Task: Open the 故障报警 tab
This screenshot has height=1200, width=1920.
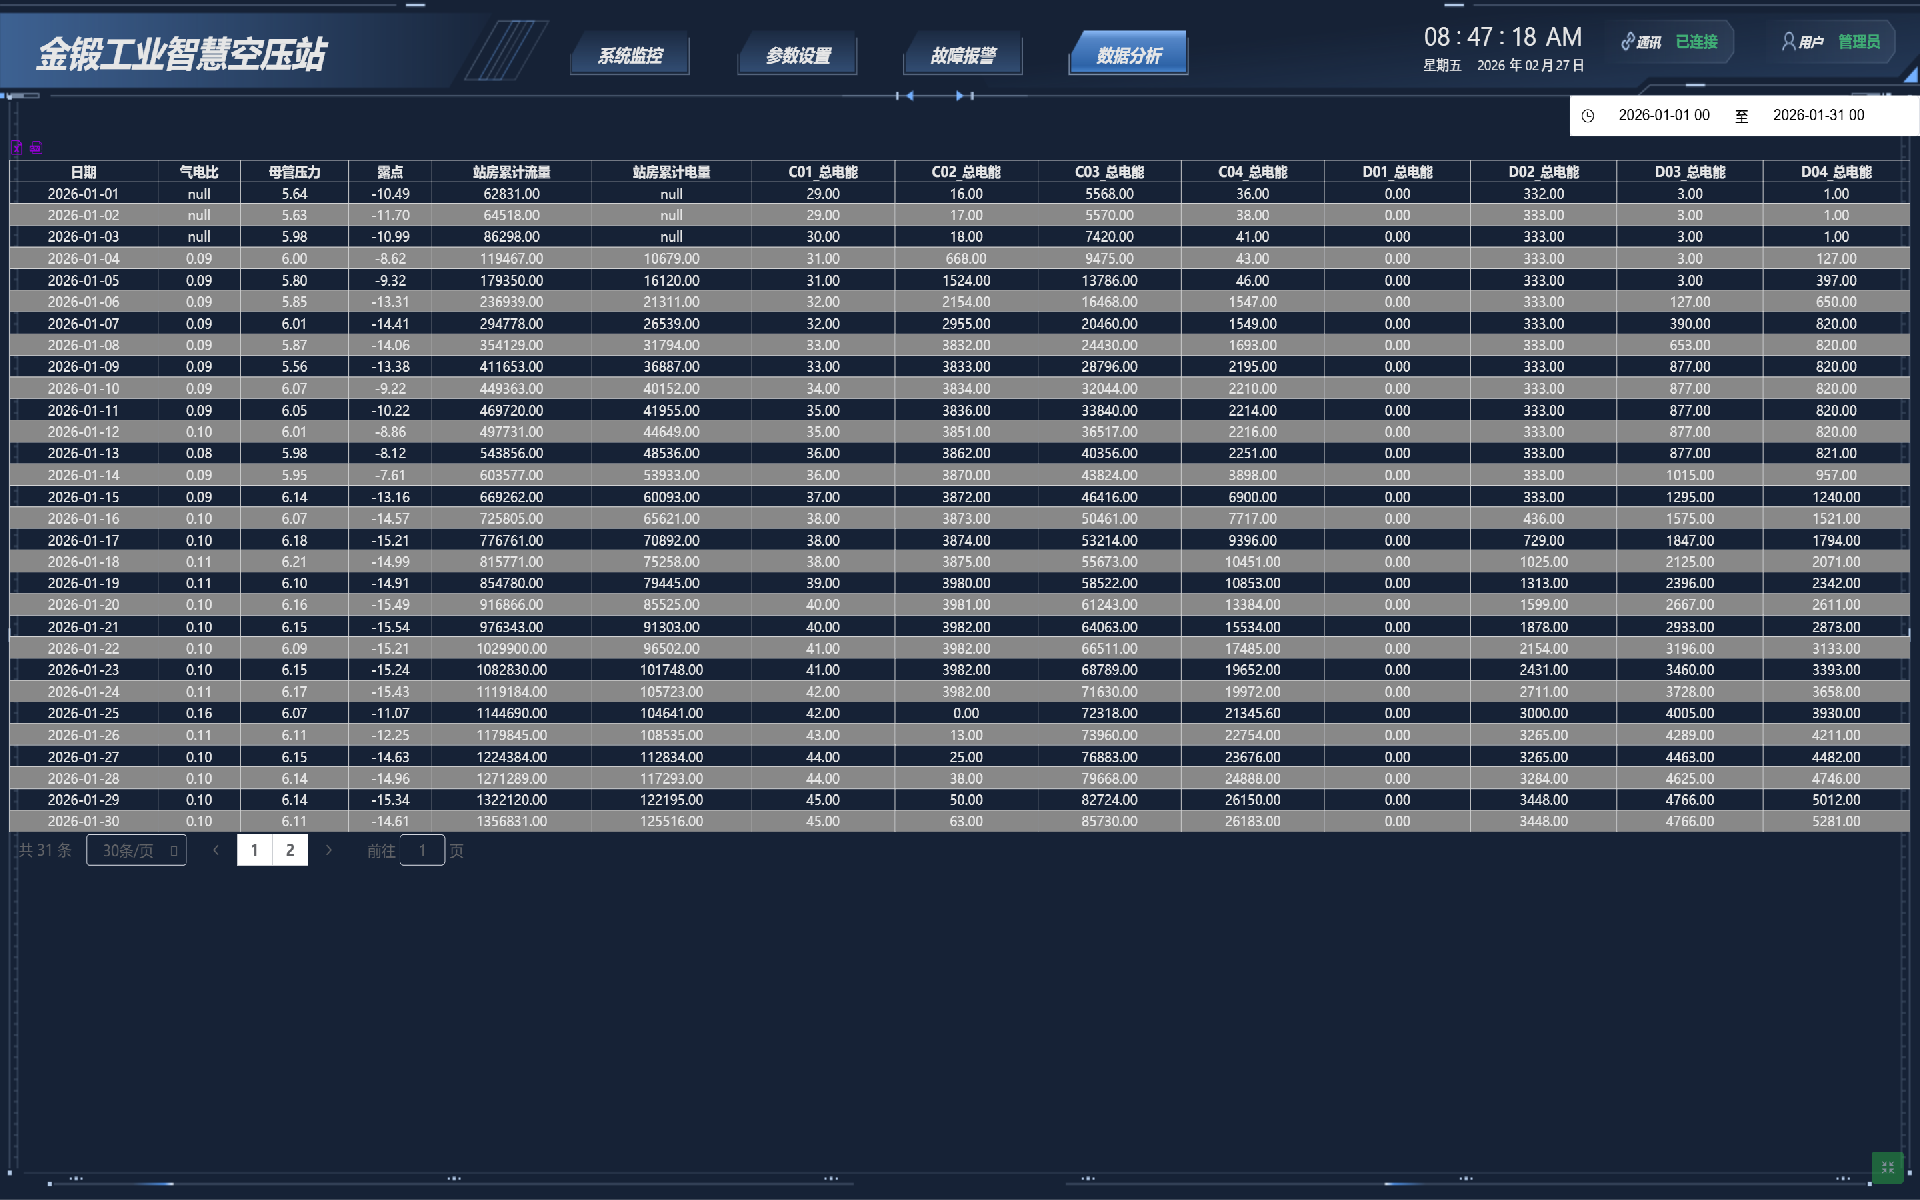Action: (x=963, y=56)
